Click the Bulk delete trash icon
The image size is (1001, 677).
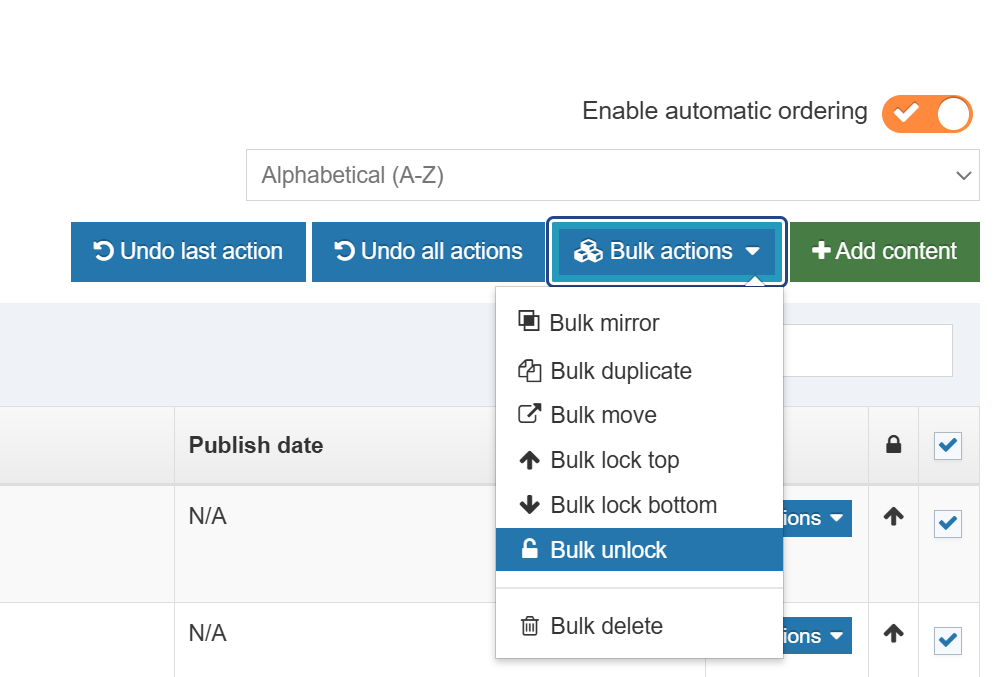pos(529,627)
